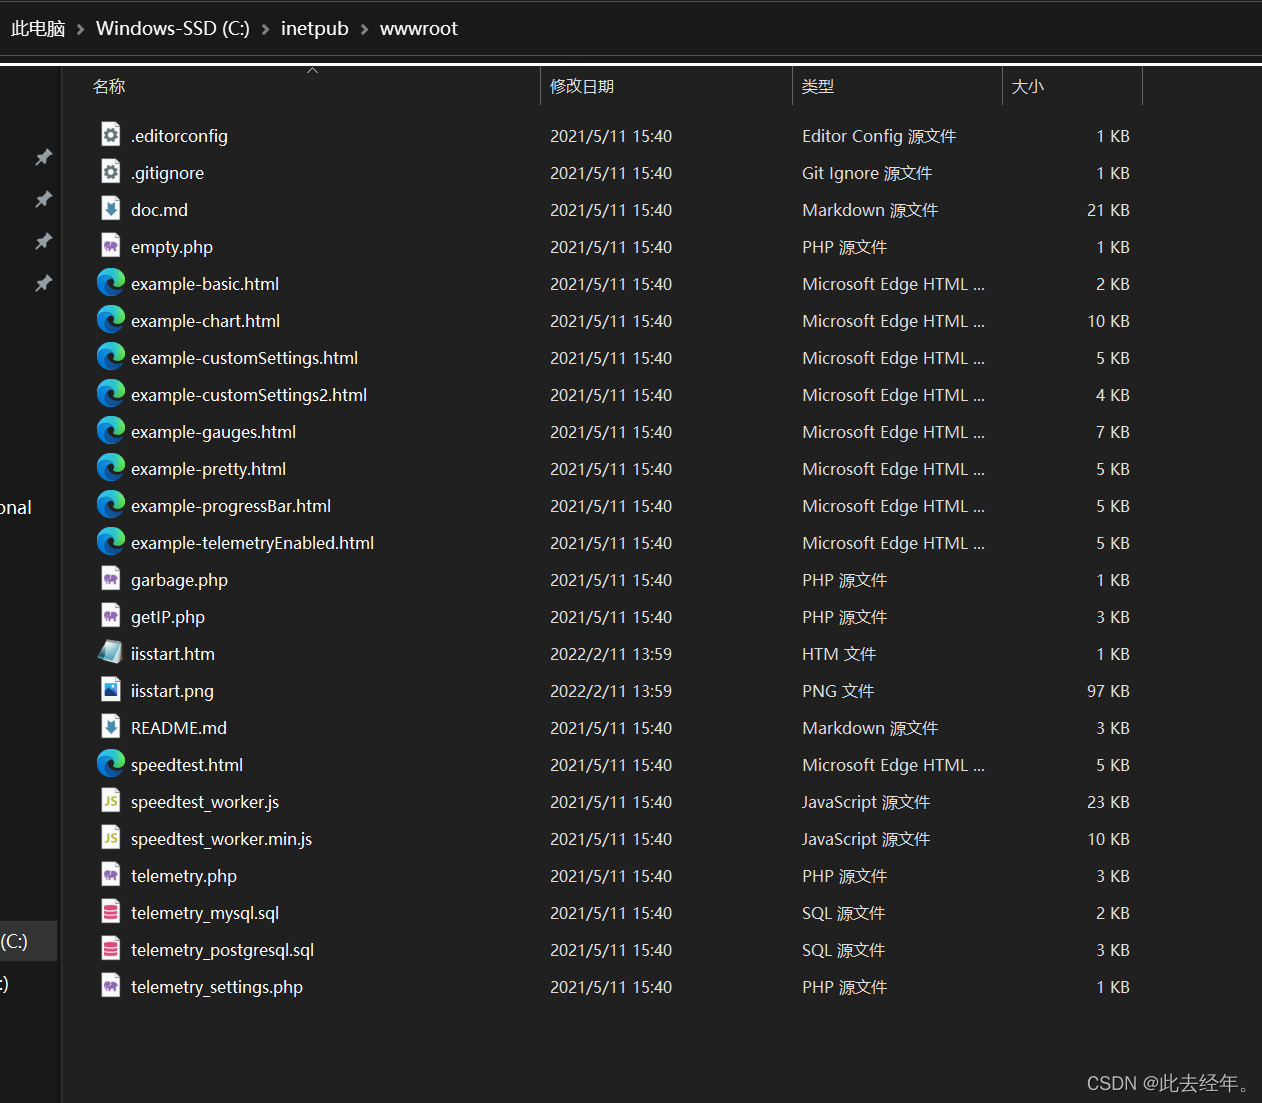Select the JS icon for speedtest_worker.js
Viewport: 1262px width, 1103px height.
[111, 801]
